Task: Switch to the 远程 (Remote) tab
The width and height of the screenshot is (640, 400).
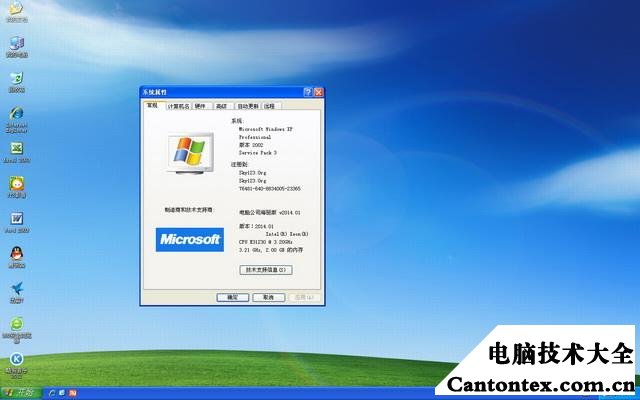Action: coord(269,106)
